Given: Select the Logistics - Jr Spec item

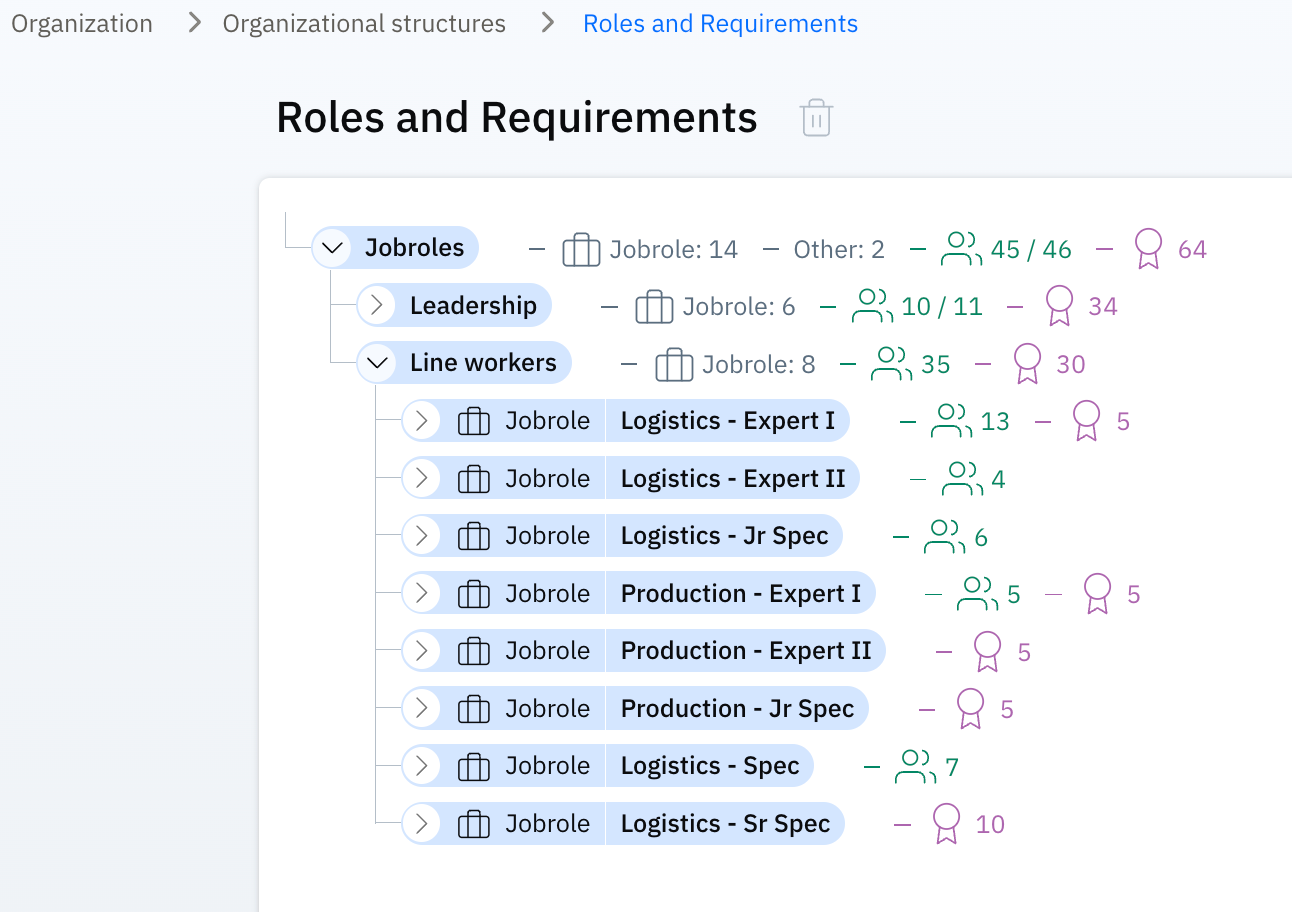Looking at the screenshot, I should click(x=724, y=536).
